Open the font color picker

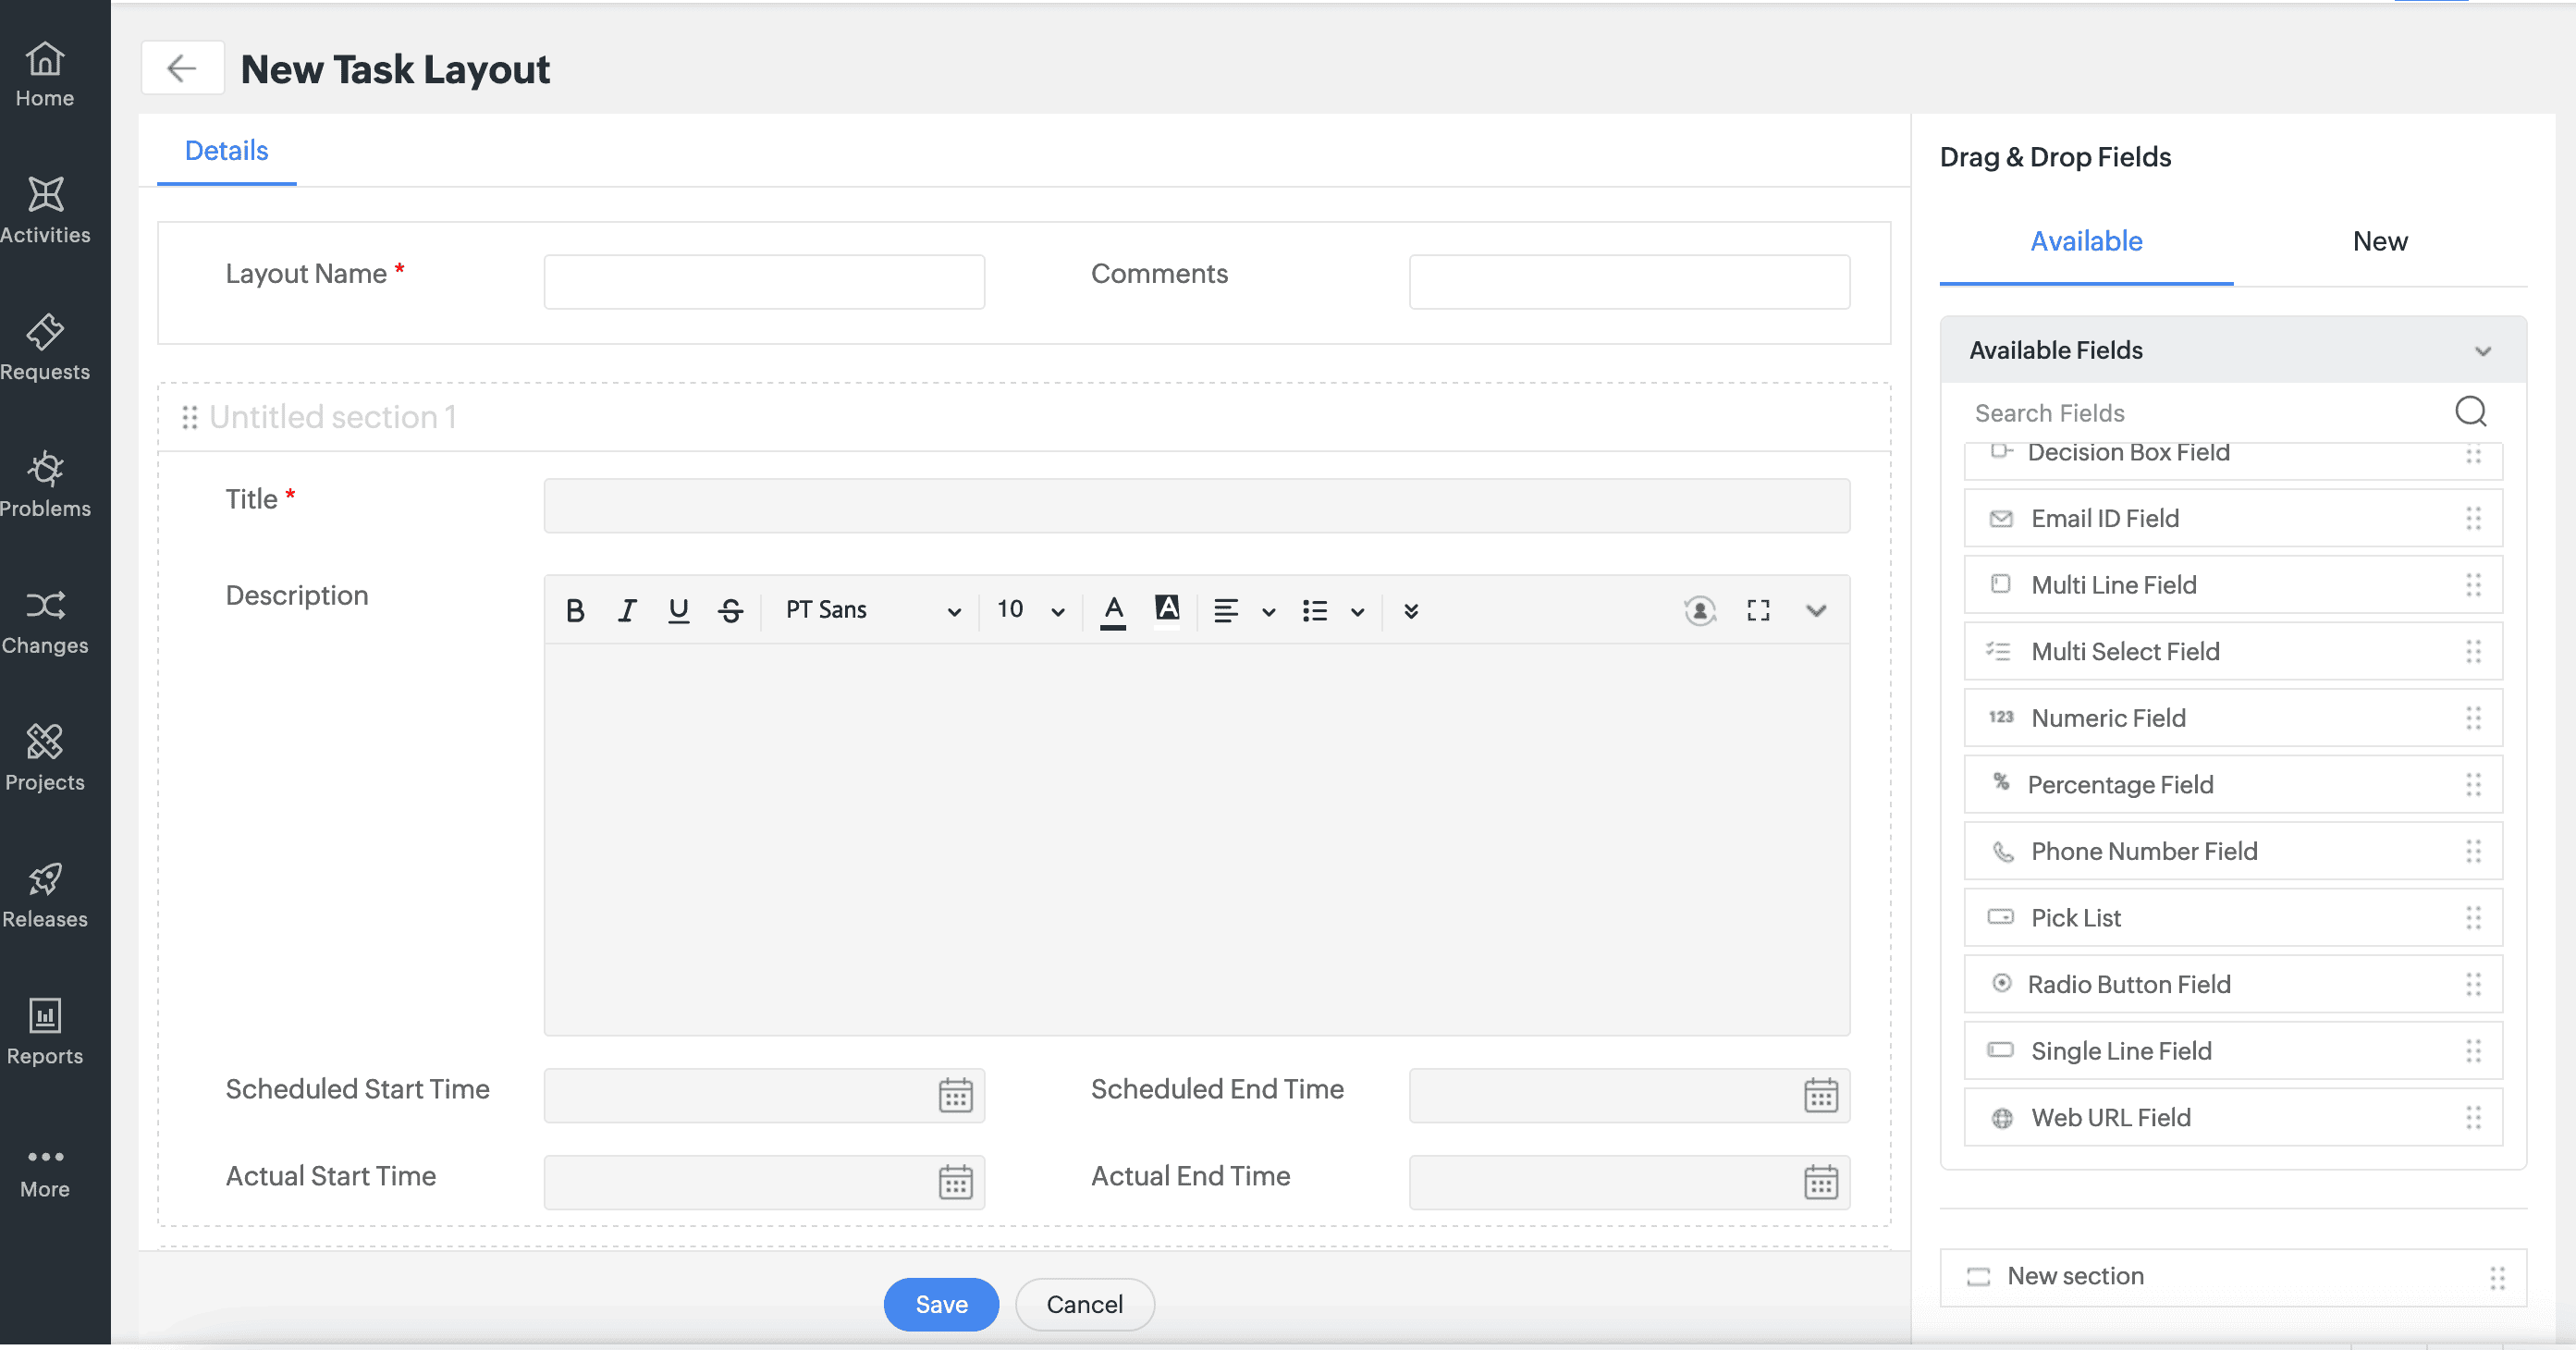(x=1113, y=610)
